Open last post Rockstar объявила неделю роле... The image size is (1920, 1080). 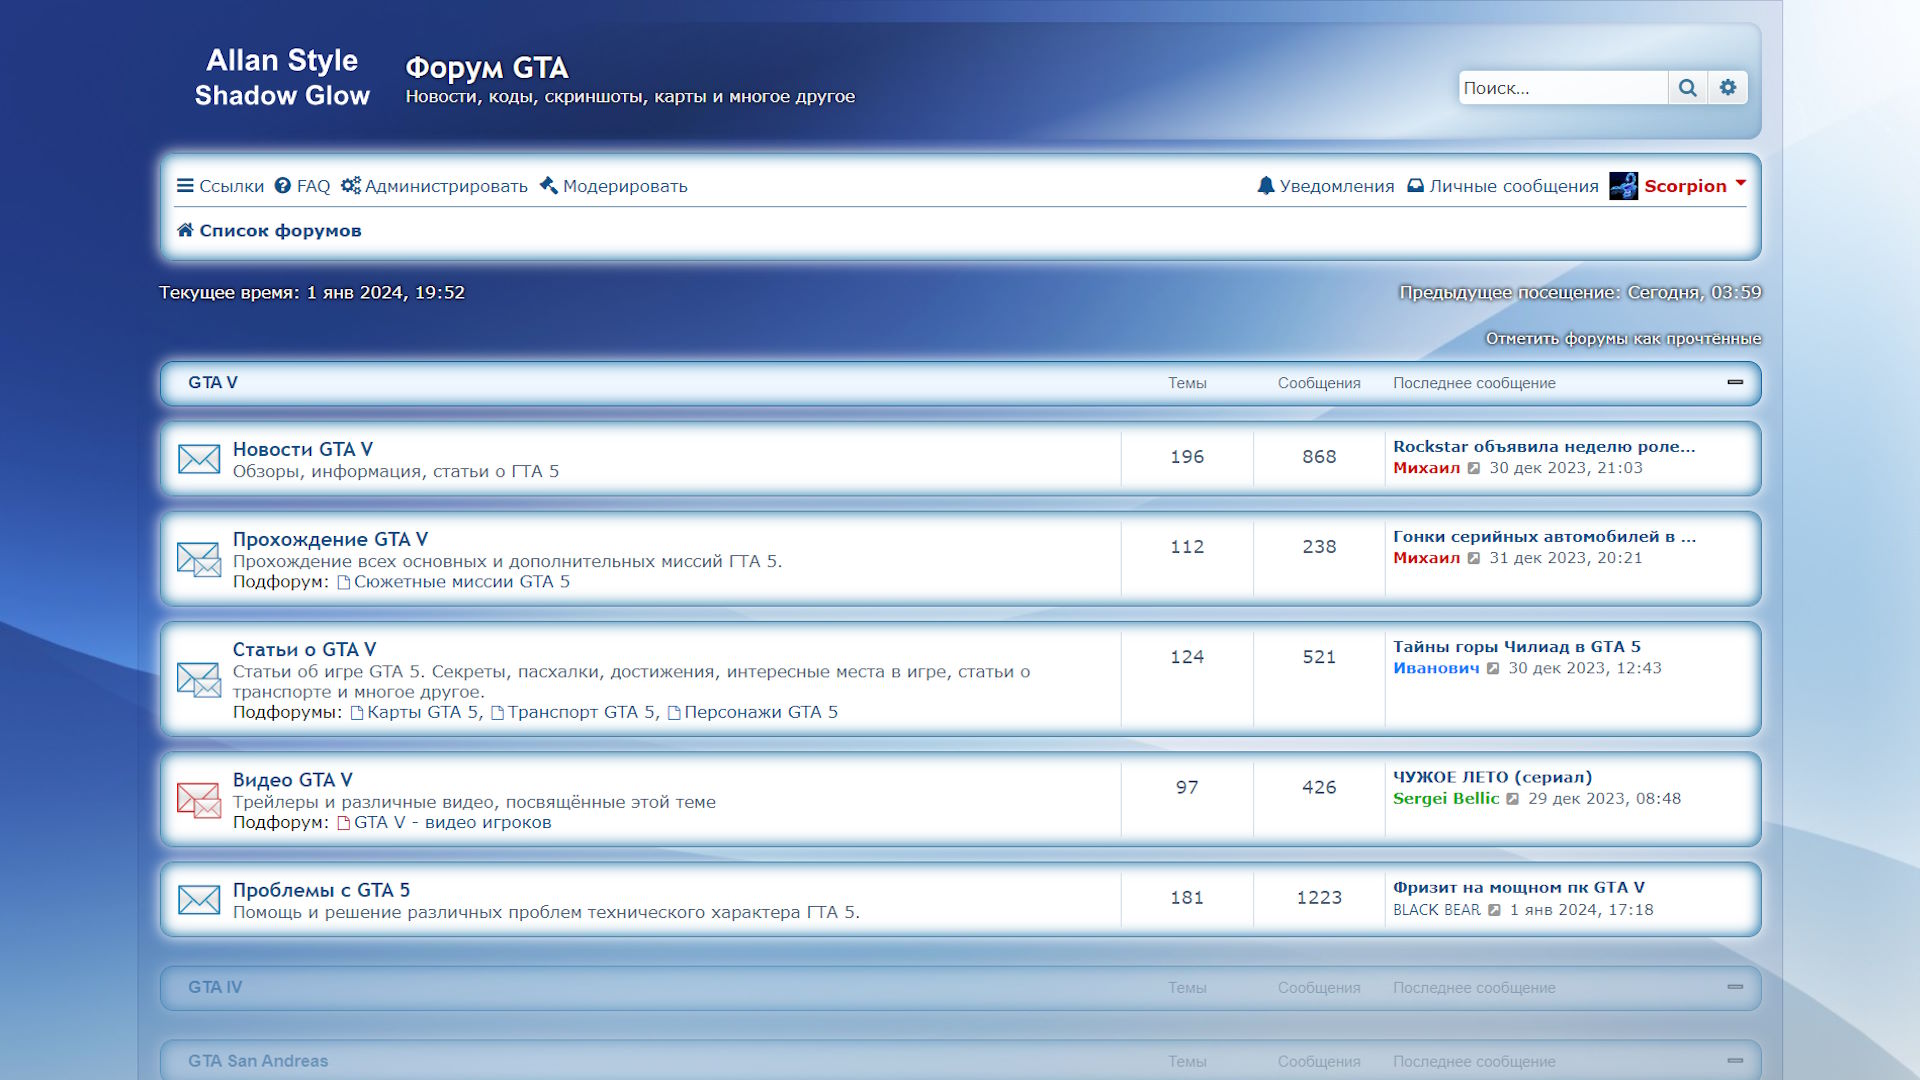point(1544,447)
